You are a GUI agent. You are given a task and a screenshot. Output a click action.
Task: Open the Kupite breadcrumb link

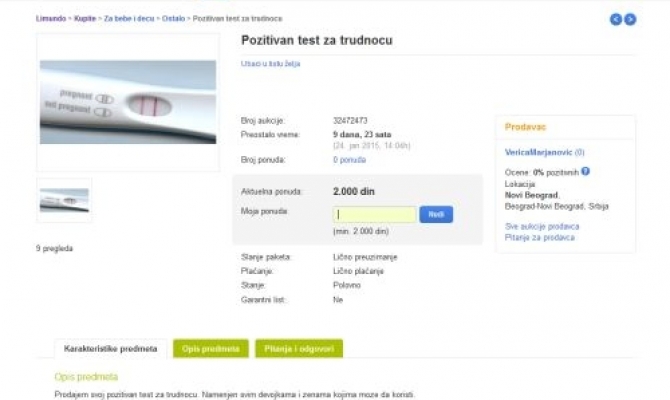[x=84, y=18]
